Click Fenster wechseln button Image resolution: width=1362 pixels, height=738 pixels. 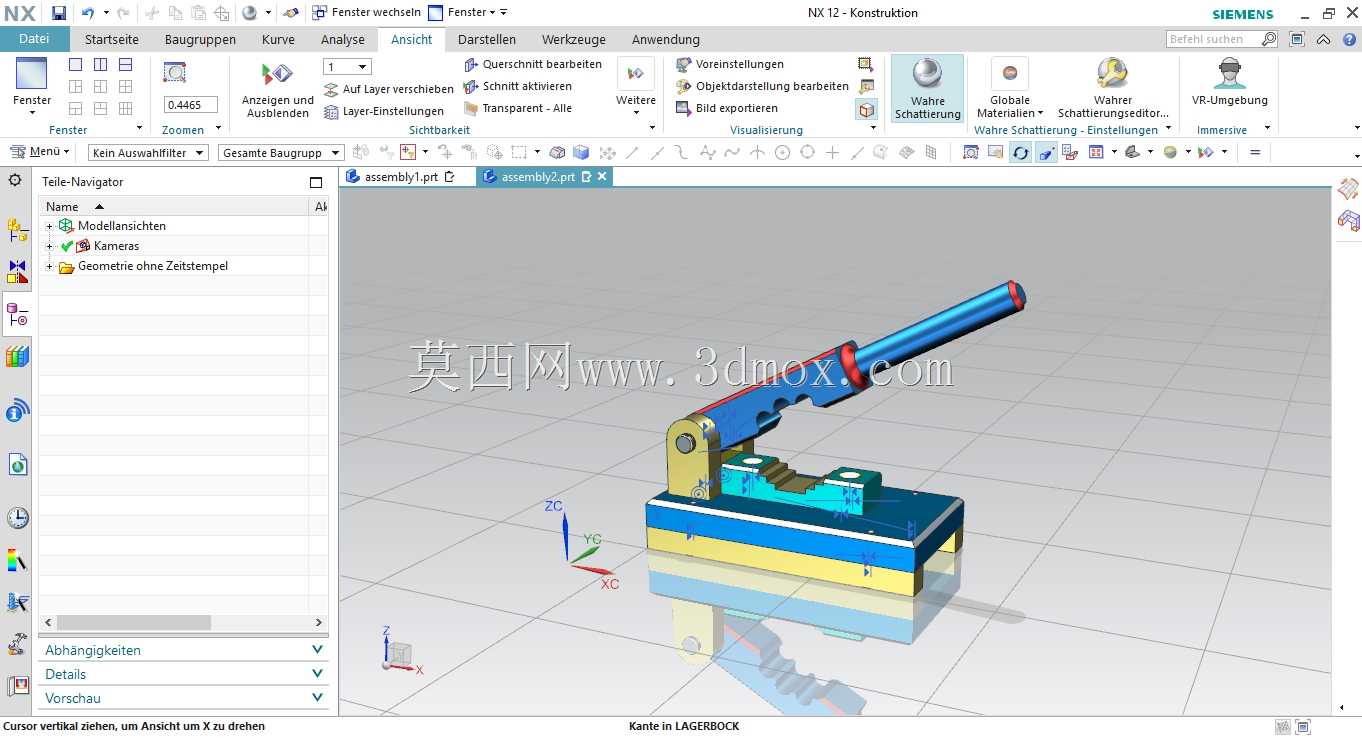tap(366, 12)
